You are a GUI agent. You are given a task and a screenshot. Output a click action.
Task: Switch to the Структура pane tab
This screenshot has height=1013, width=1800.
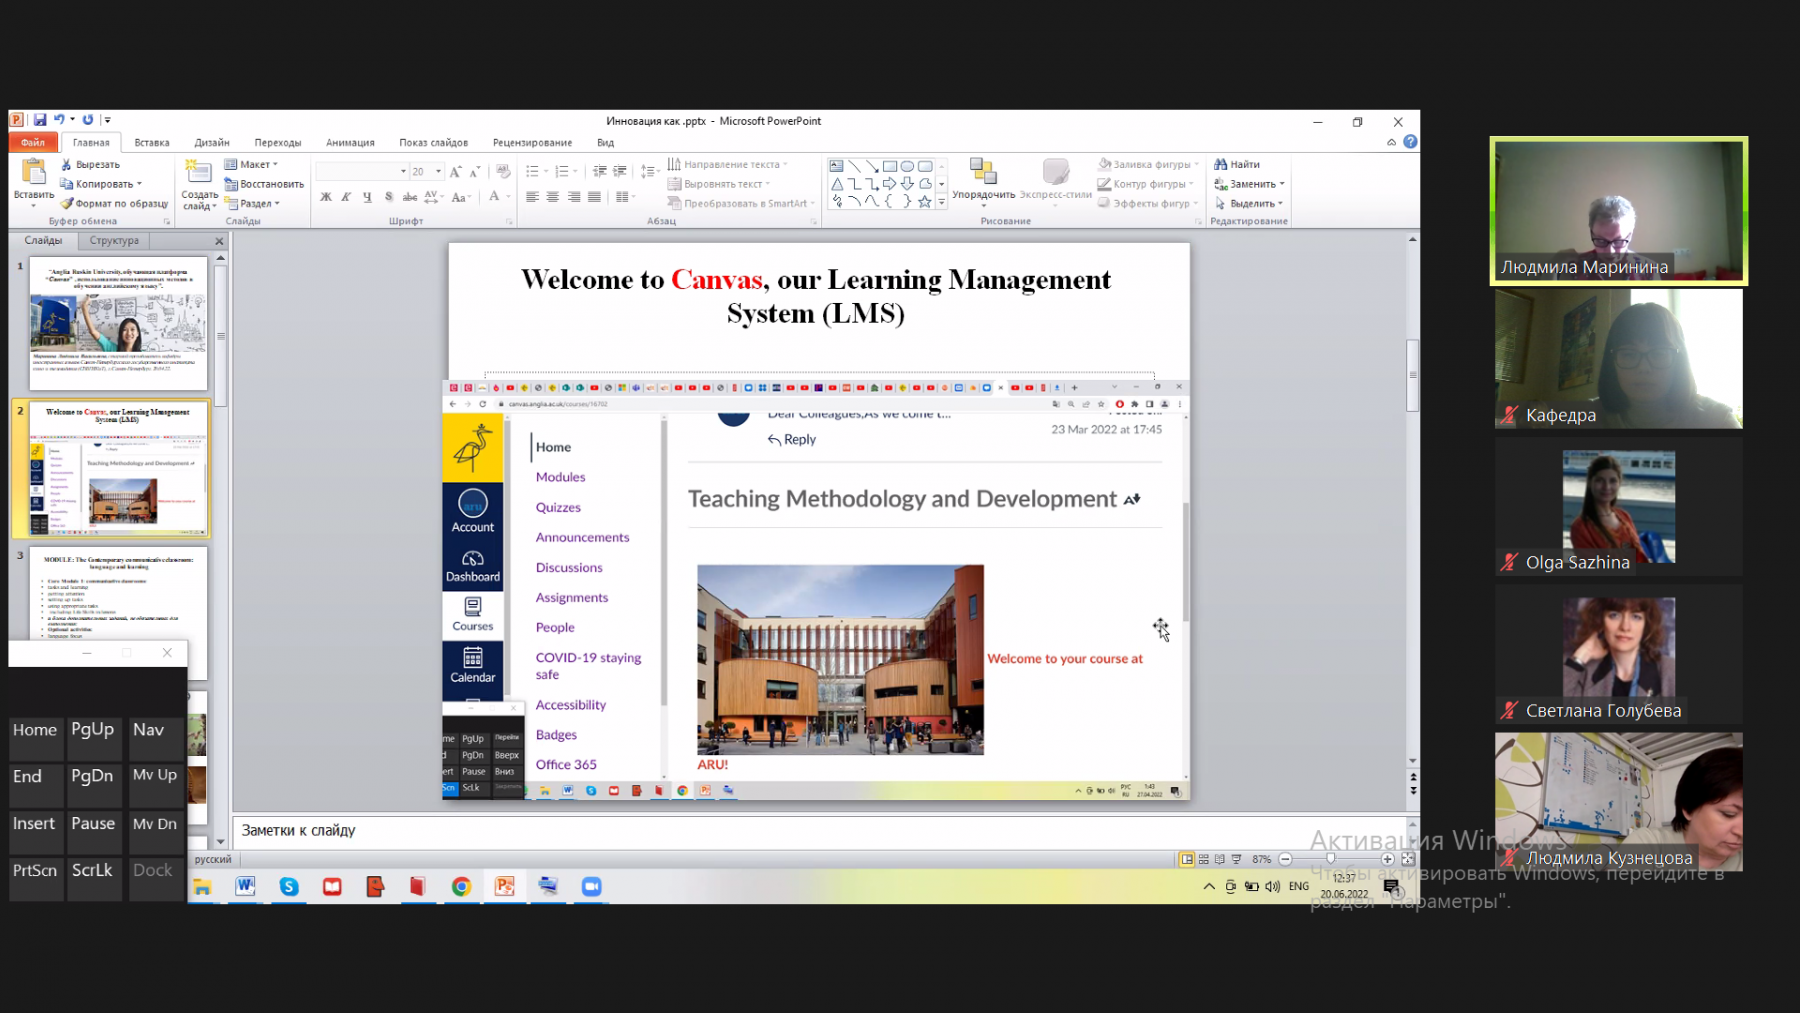(114, 240)
